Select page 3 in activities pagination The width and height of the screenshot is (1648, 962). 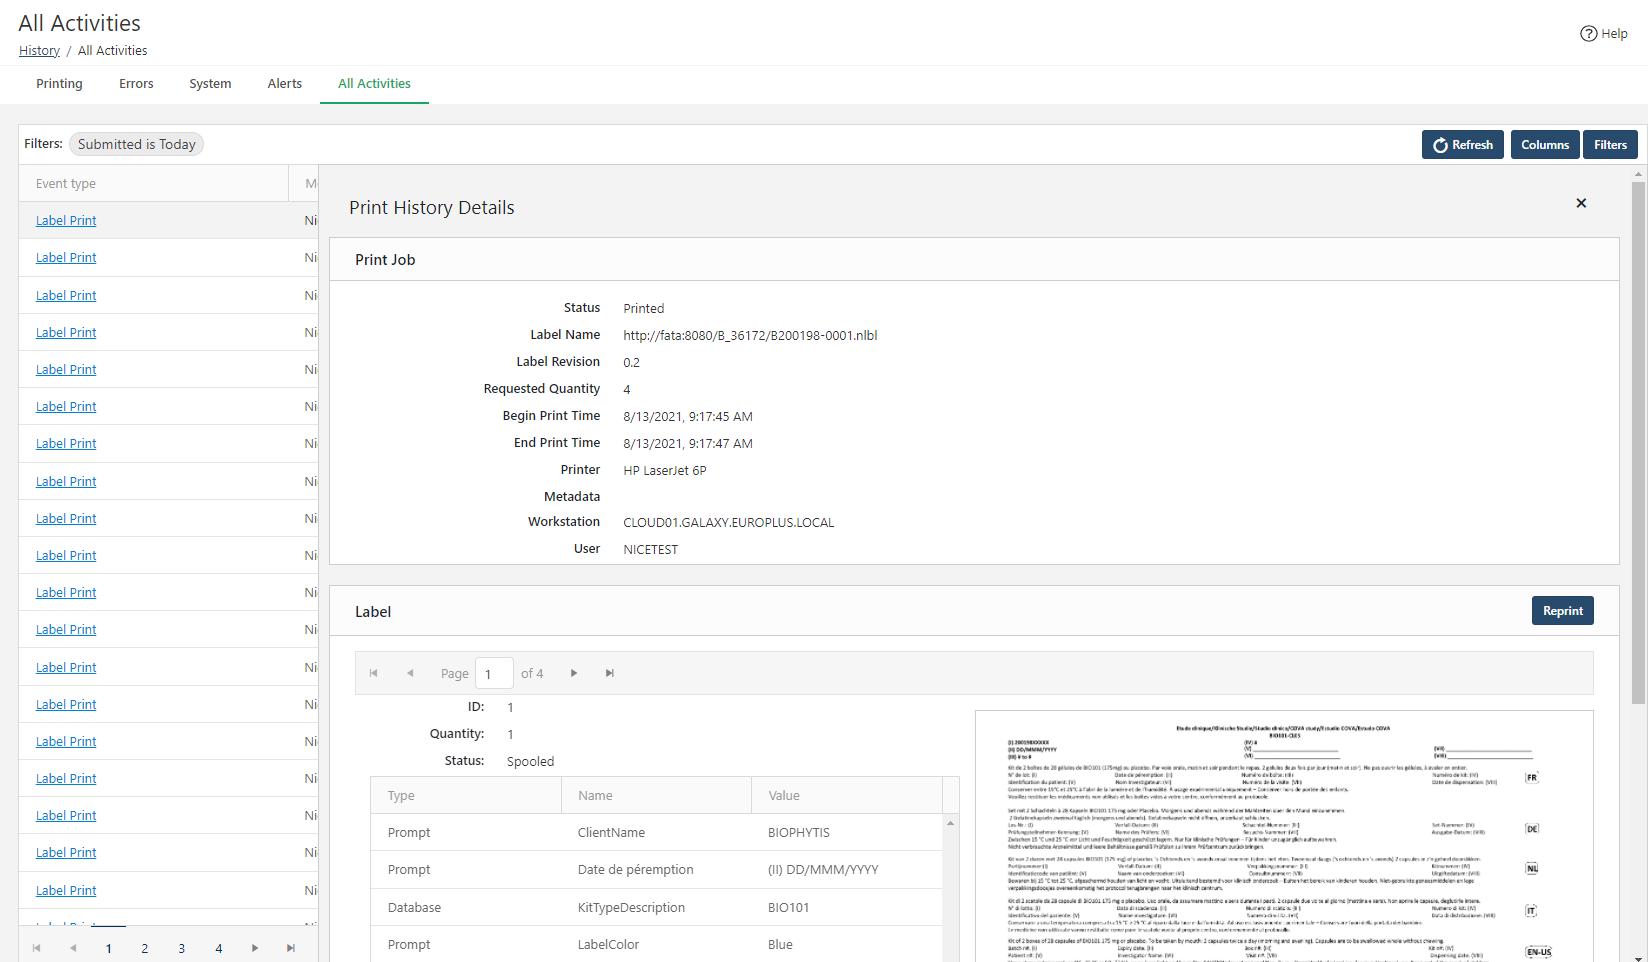(182, 948)
